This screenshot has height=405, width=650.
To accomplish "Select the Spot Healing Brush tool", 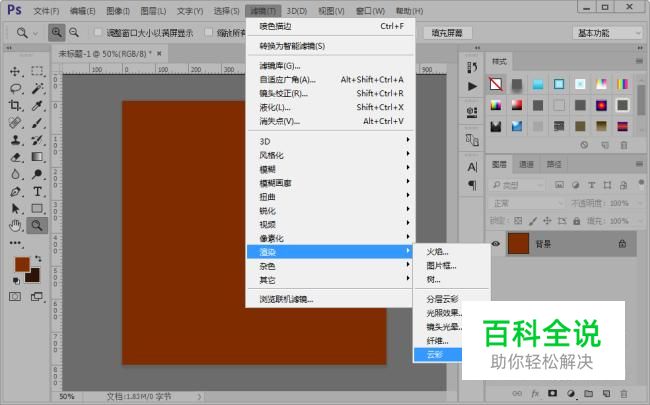I will (15, 123).
